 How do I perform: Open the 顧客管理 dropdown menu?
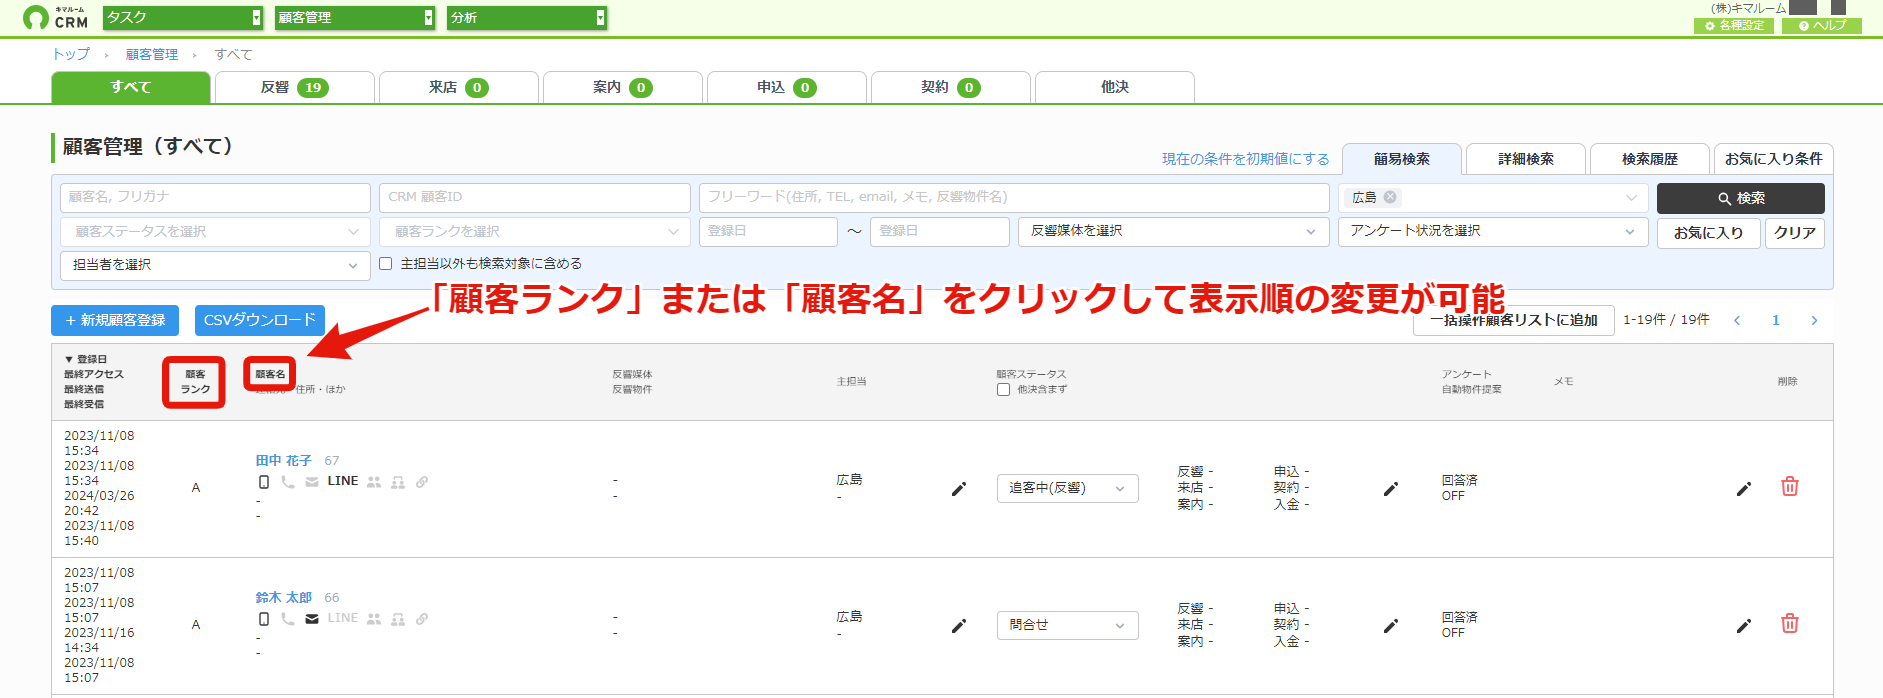[355, 17]
